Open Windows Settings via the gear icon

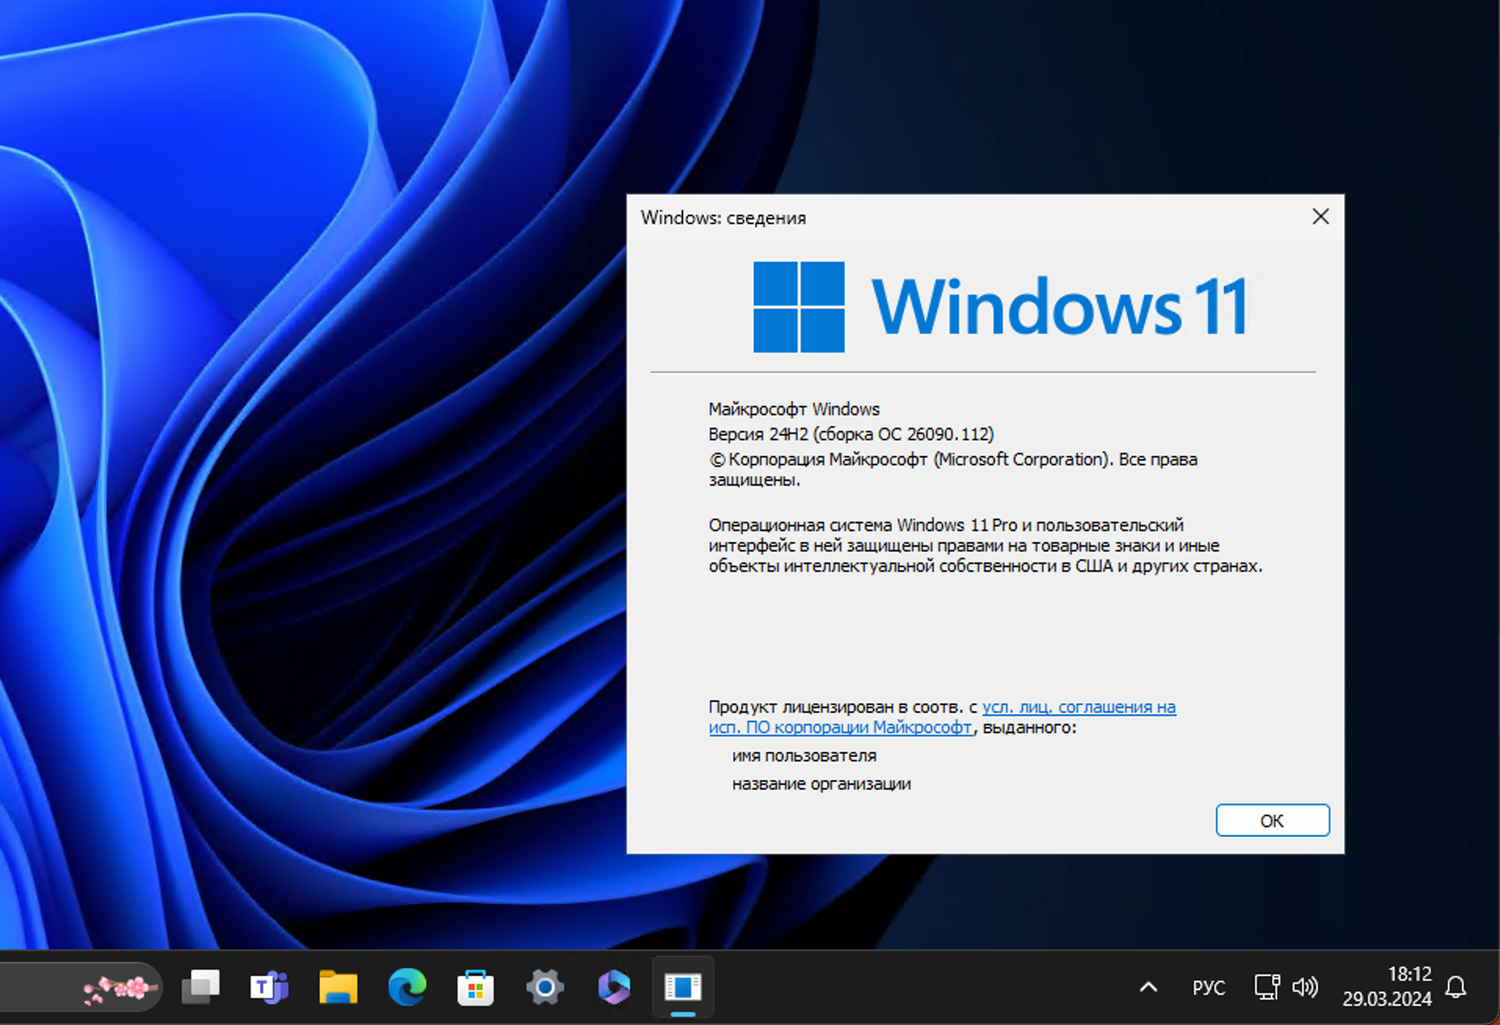(x=544, y=988)
